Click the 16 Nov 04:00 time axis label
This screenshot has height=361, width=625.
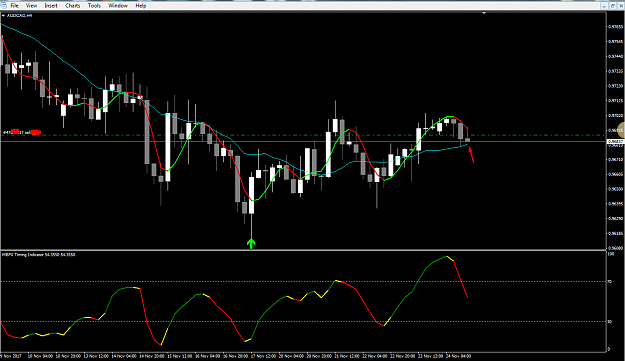(x=207, y=356)
